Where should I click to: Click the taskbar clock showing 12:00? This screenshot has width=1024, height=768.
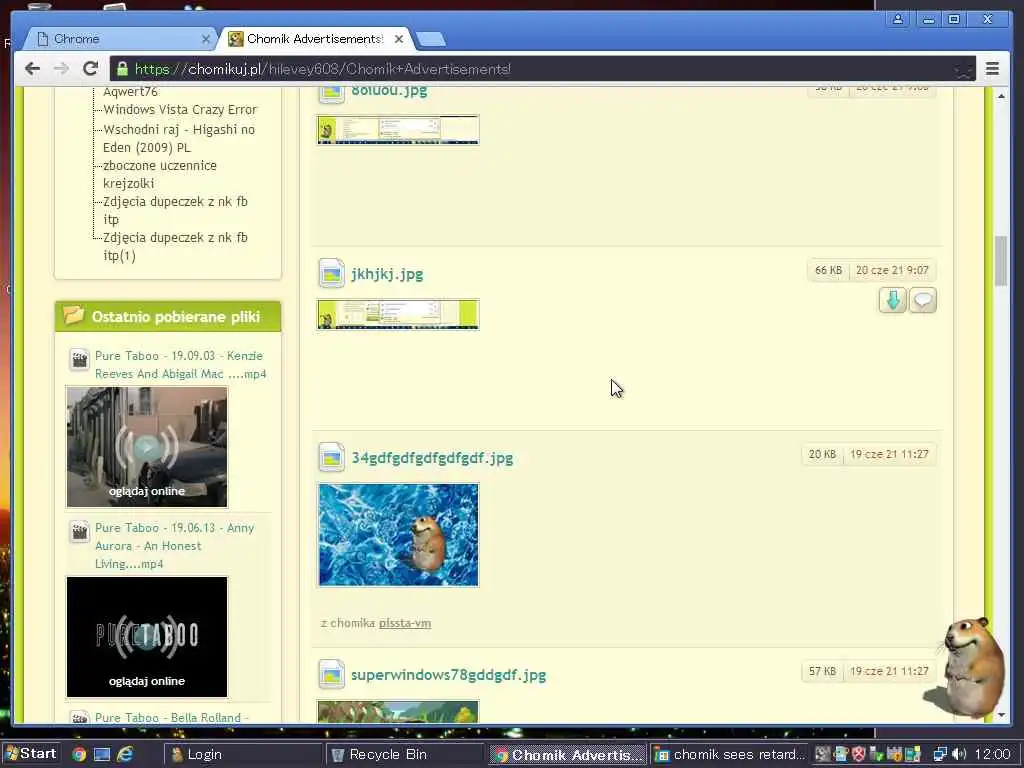(x=993, y=755)
